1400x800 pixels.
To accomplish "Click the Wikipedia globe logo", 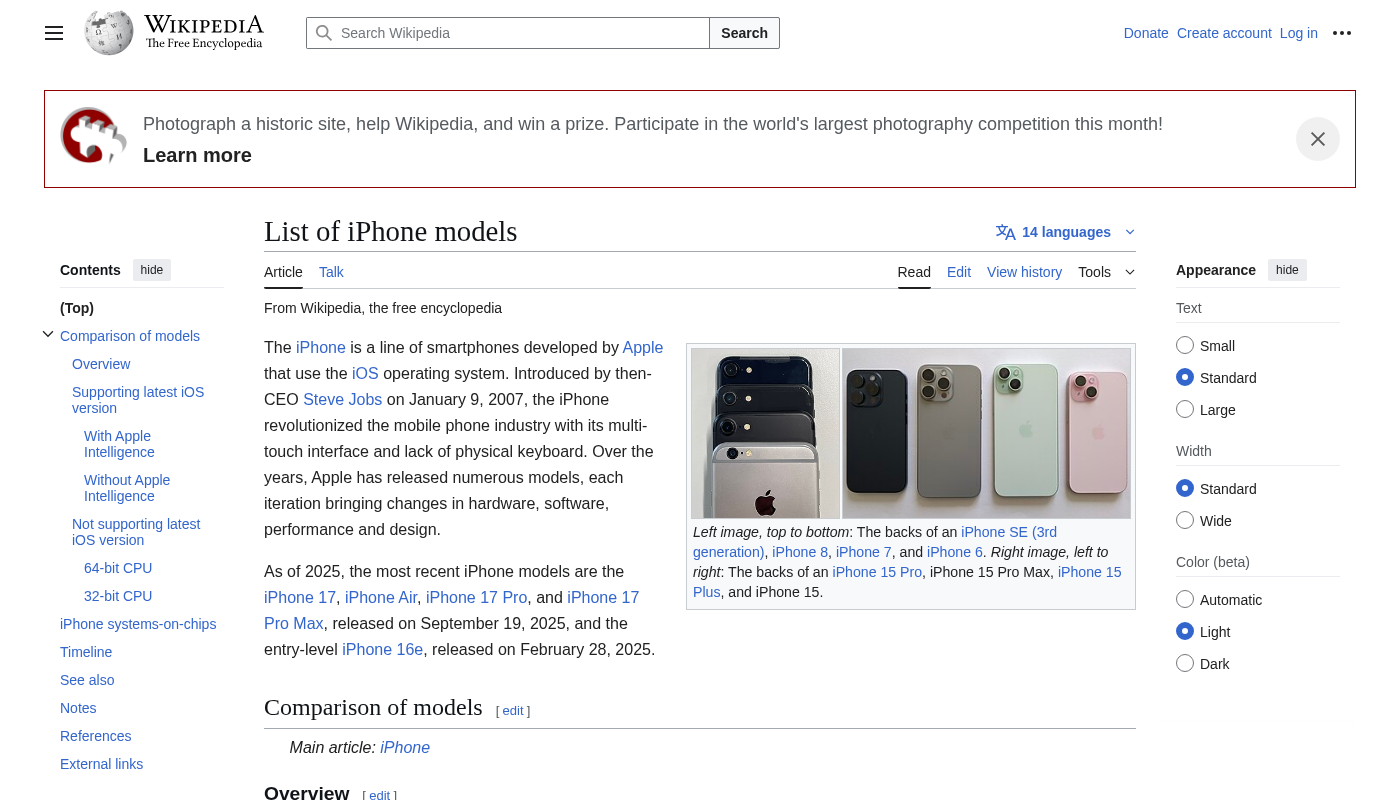I will (x=109, y=33).
